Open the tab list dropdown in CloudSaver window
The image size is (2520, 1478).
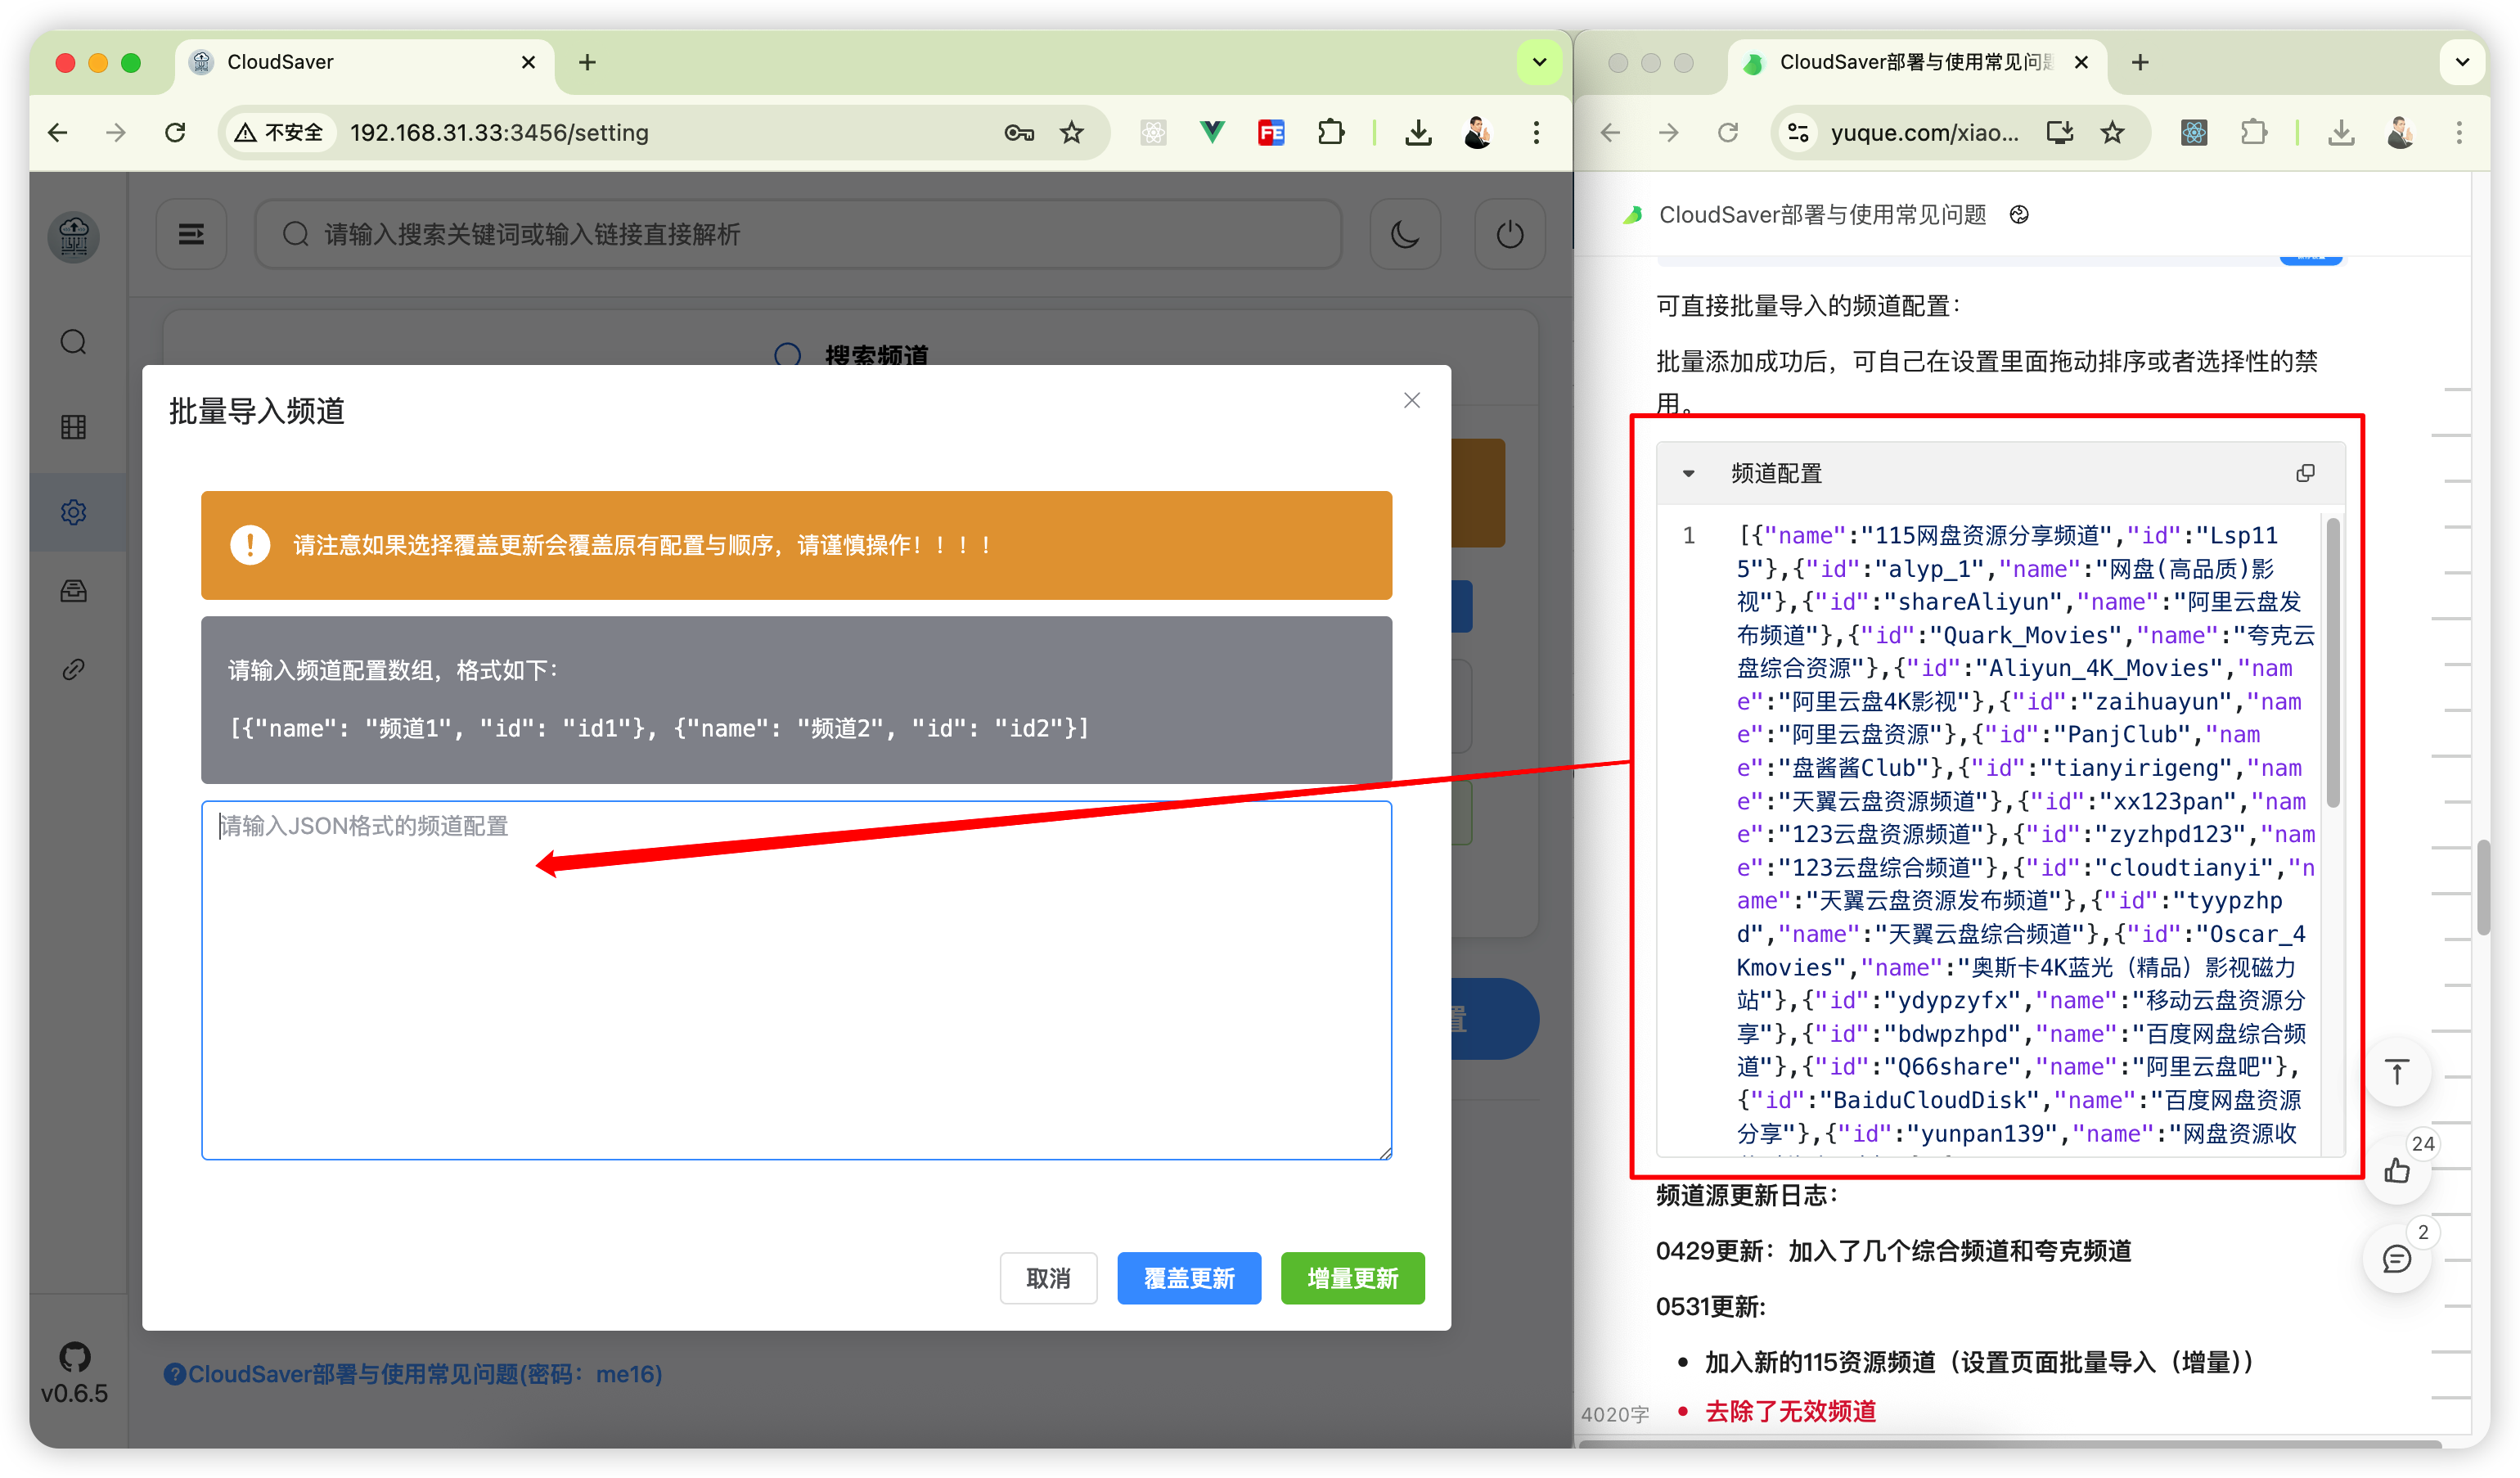pyautogui.click(x=1539, y=62)
